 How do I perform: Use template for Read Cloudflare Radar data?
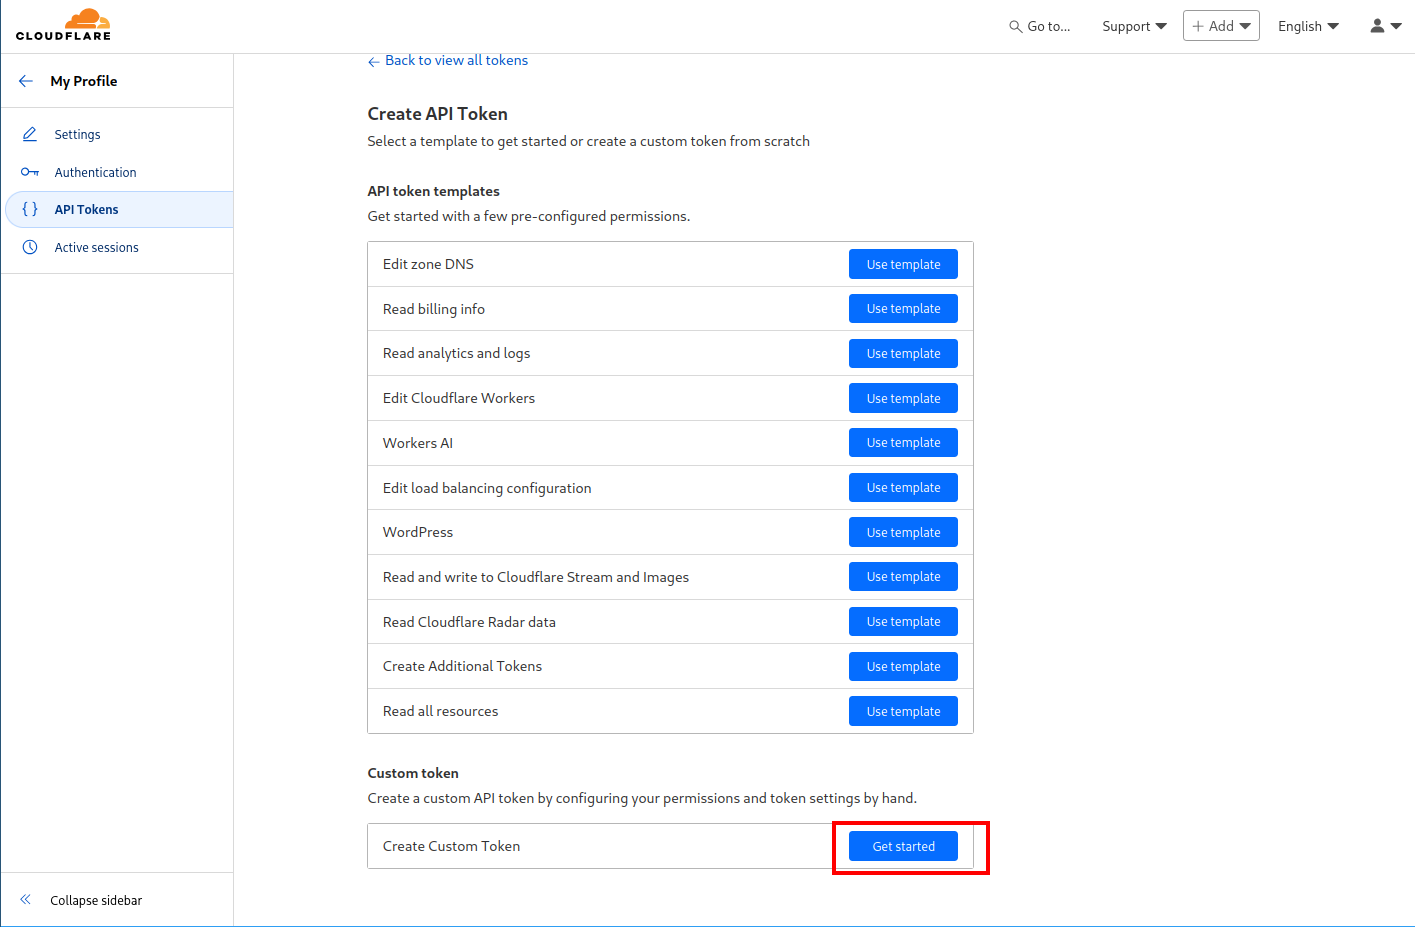[903, 621]
